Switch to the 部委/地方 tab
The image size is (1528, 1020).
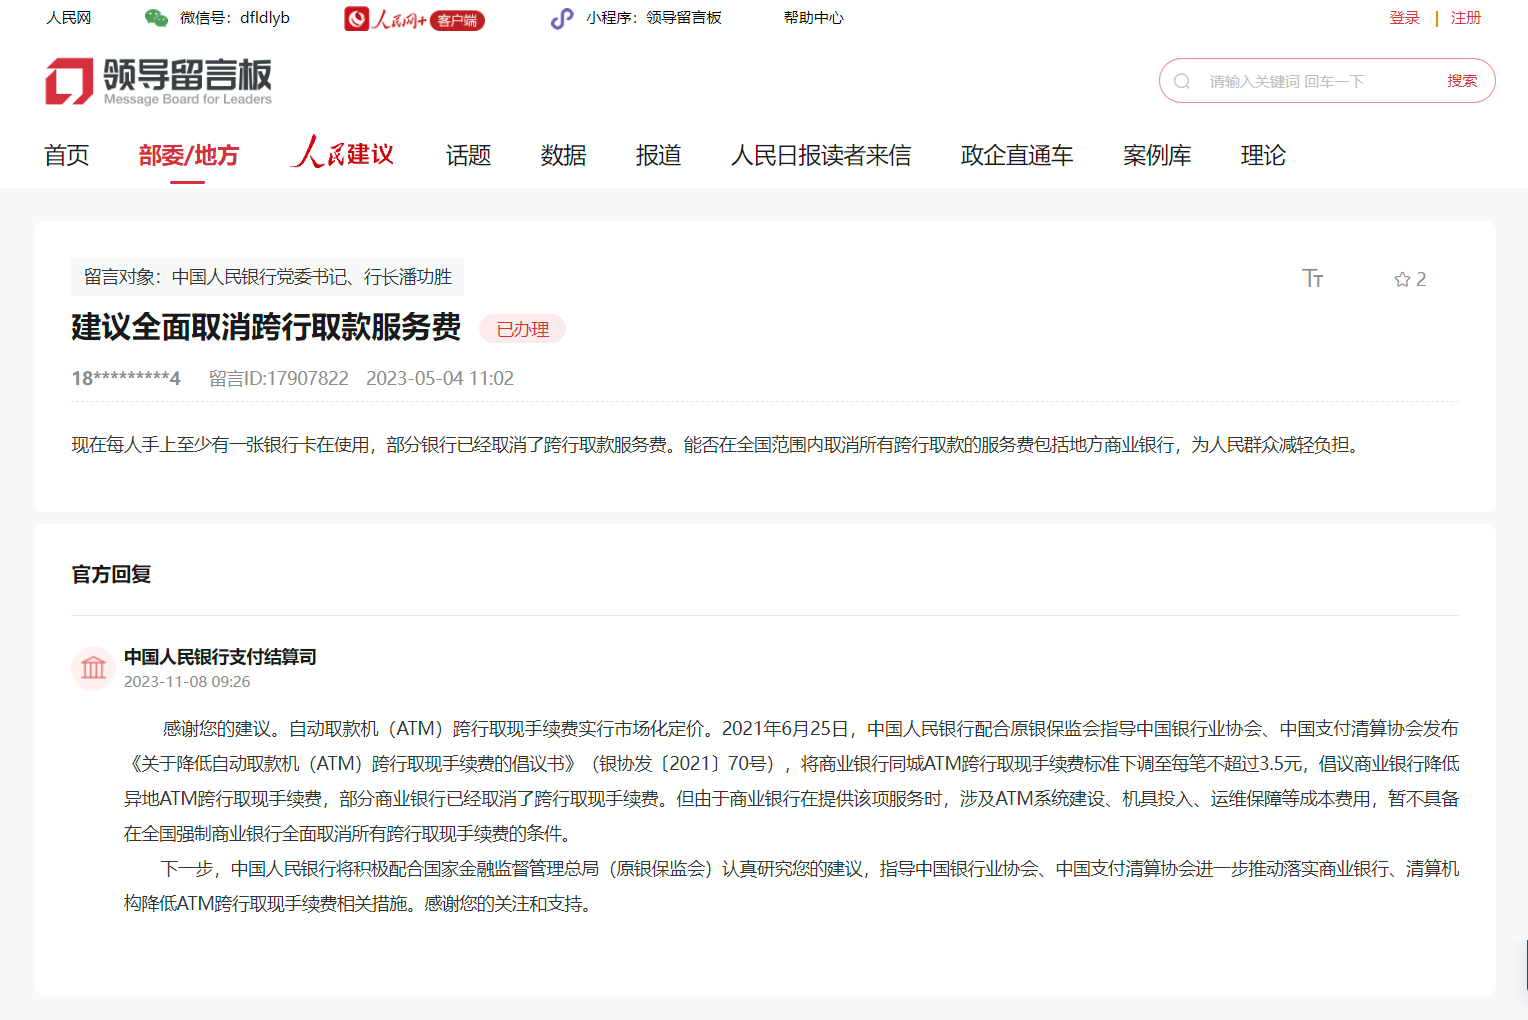point(188,155)
